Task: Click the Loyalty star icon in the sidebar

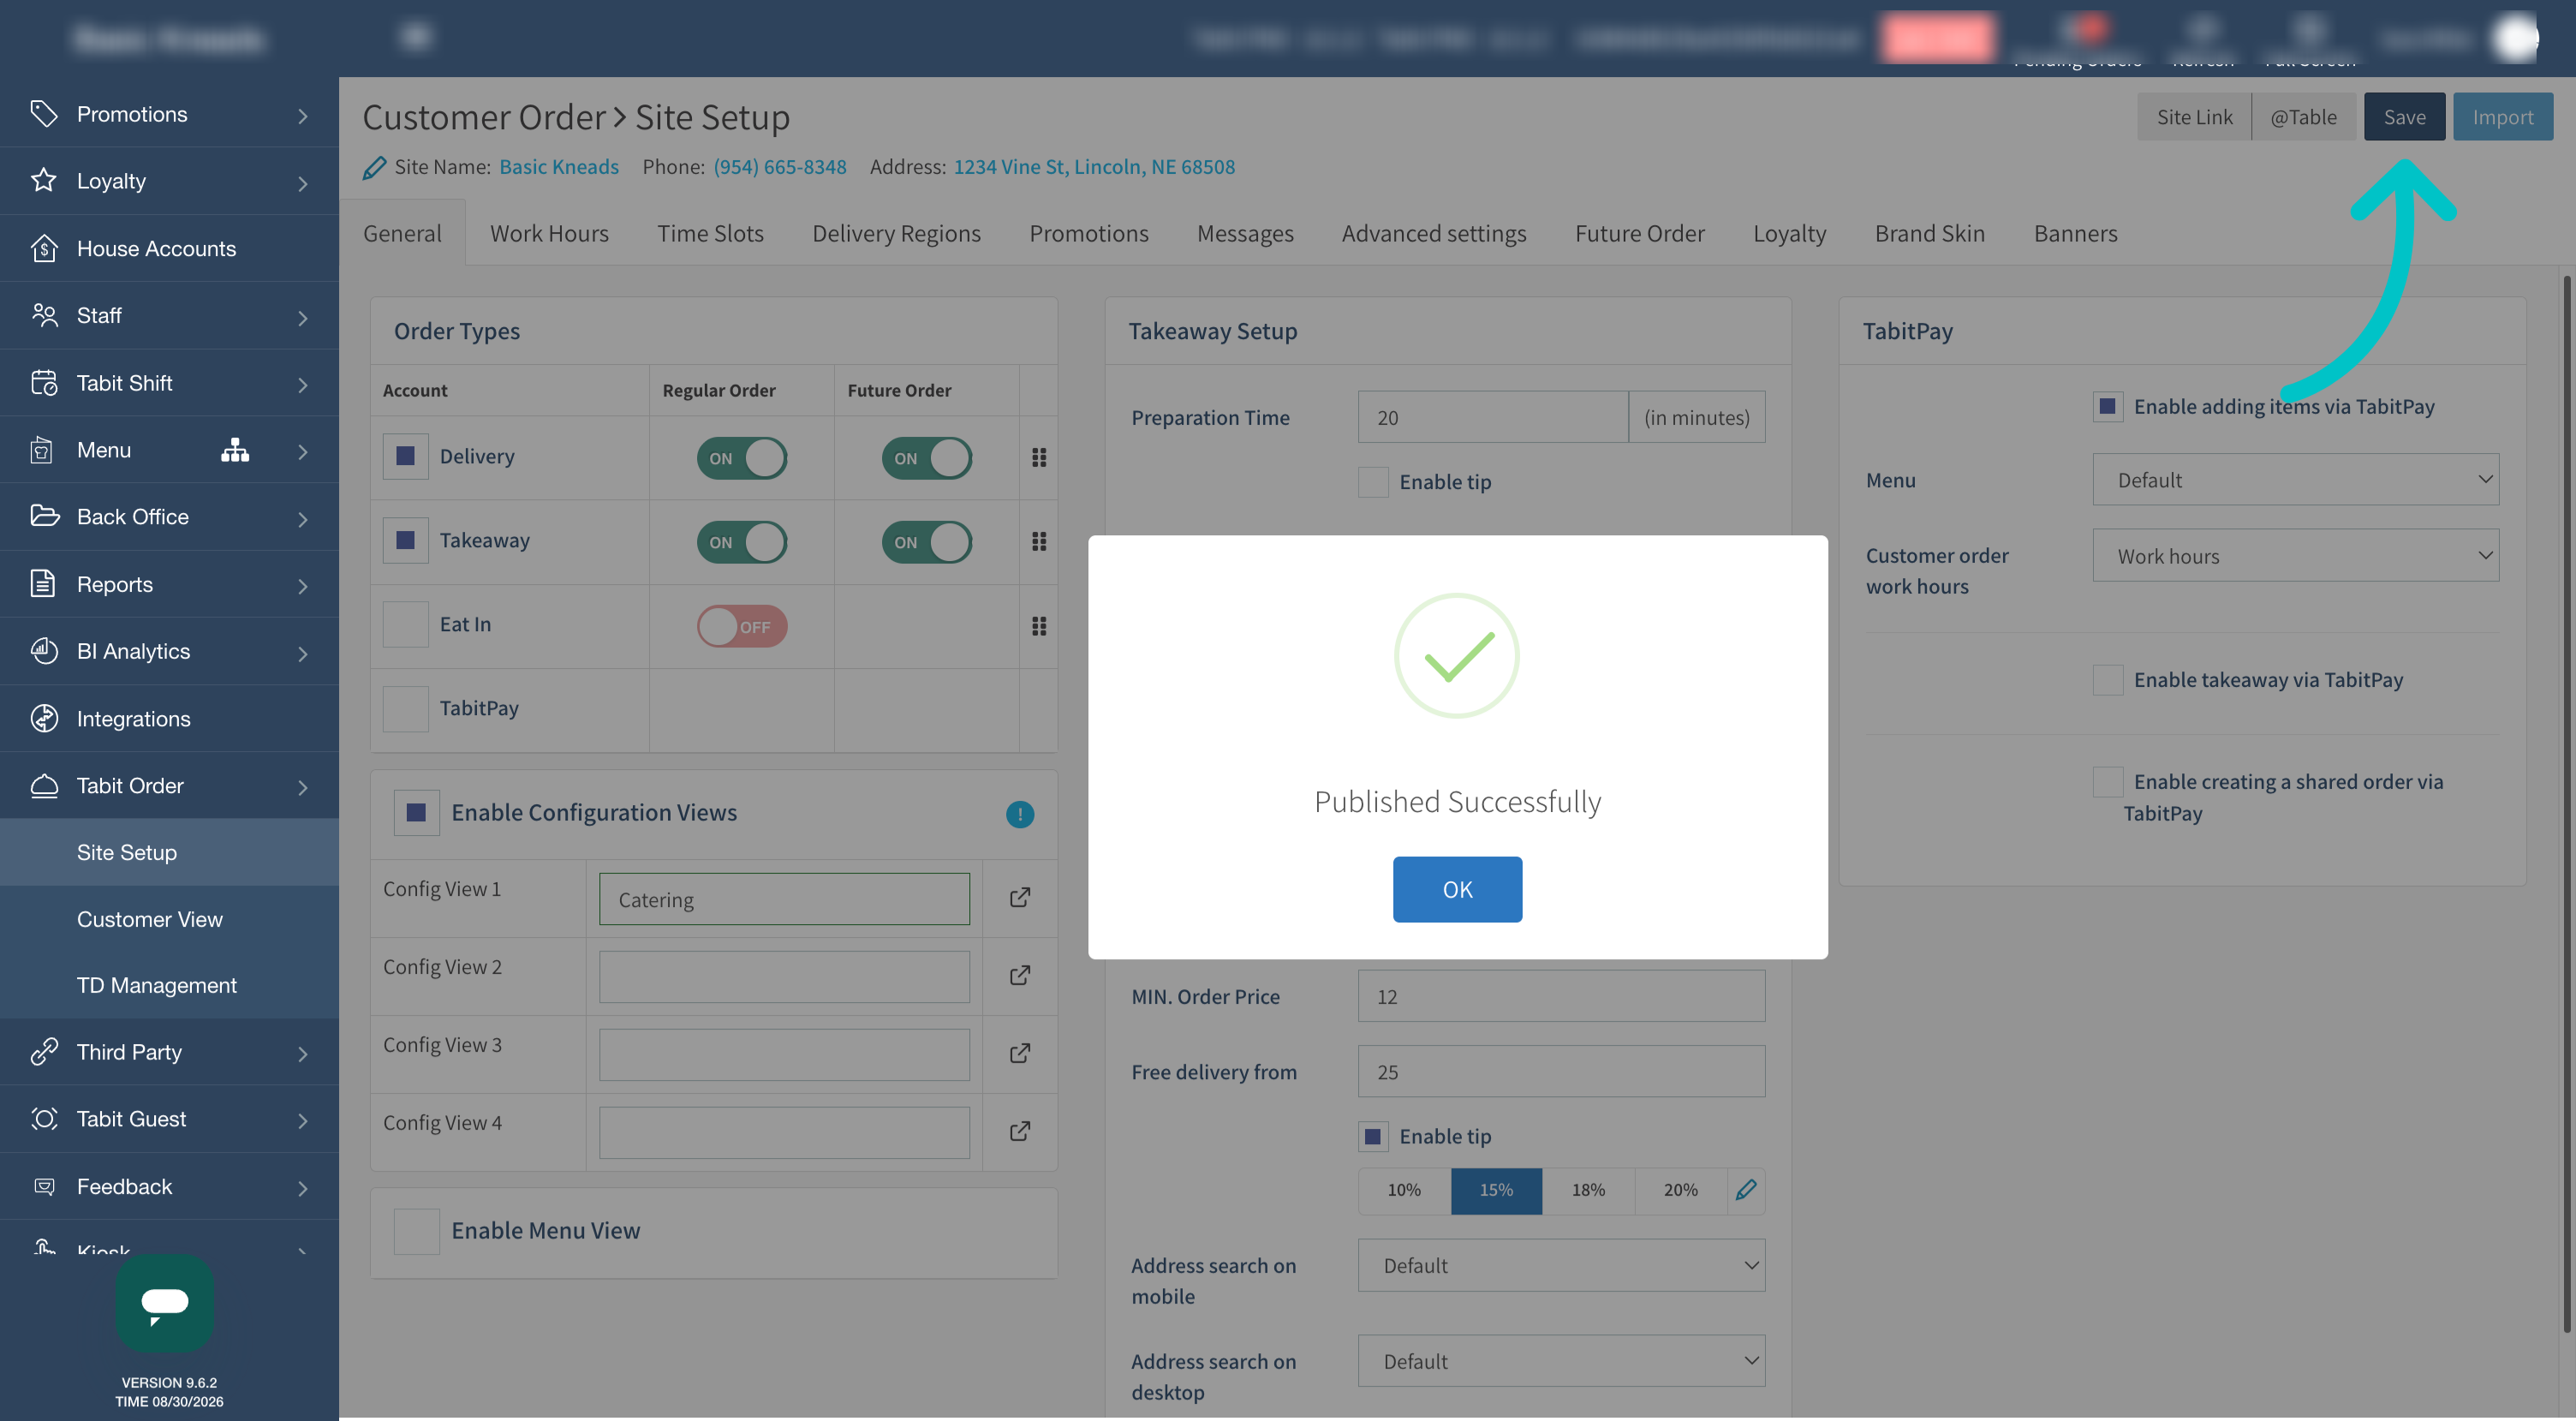Action: [43, 180]
